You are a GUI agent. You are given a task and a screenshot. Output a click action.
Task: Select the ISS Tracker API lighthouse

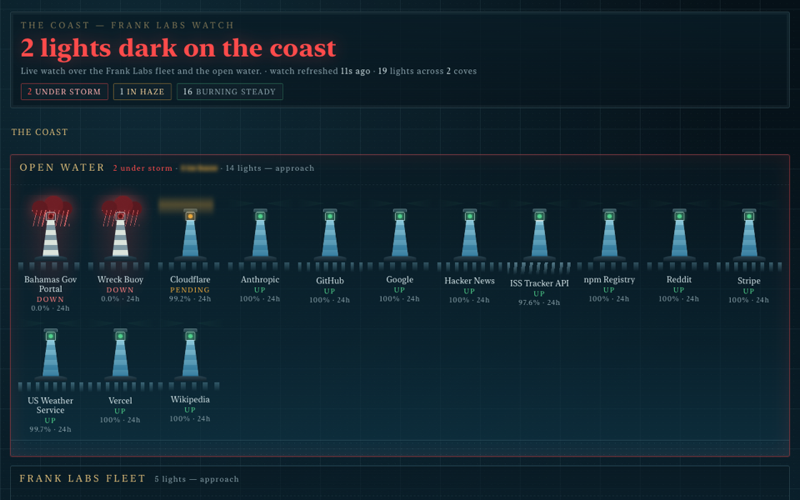[x=539, y=235]
